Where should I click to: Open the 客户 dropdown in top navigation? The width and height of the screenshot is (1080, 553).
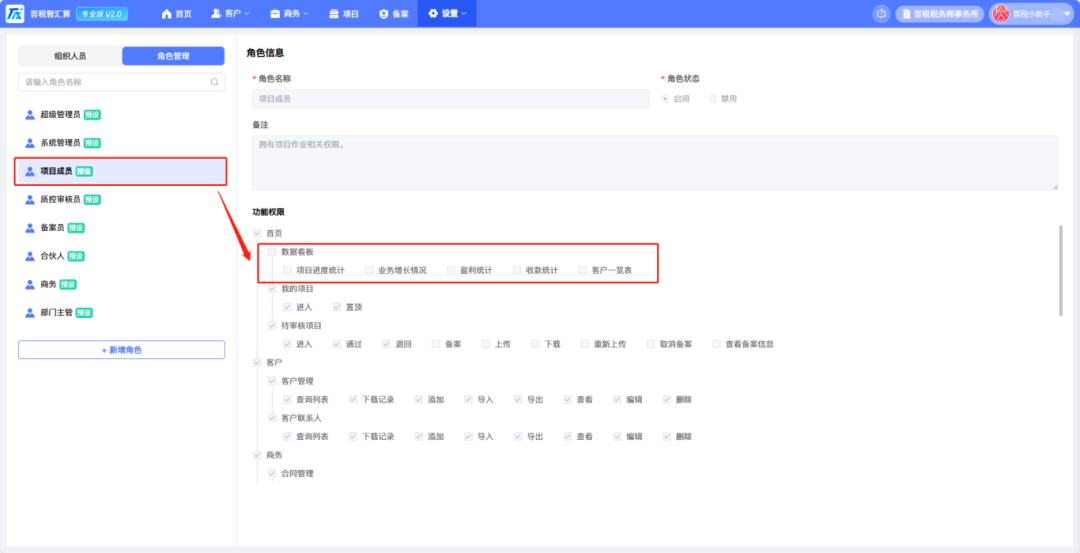[231, 14]
